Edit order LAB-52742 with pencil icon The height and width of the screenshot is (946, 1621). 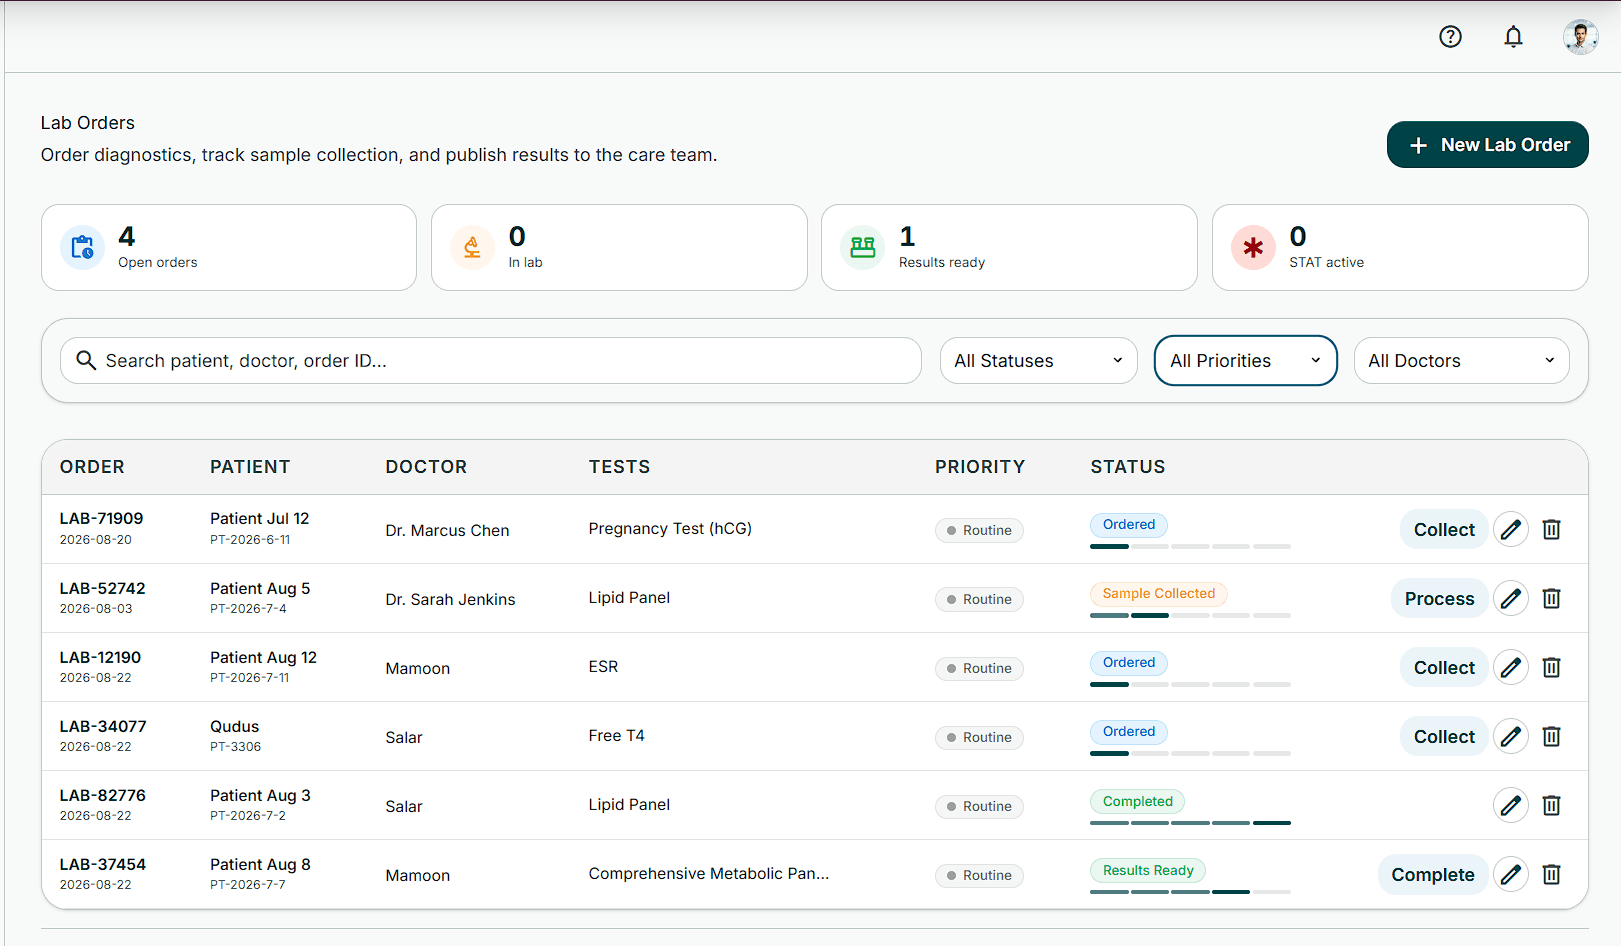tap(1511, 598)
